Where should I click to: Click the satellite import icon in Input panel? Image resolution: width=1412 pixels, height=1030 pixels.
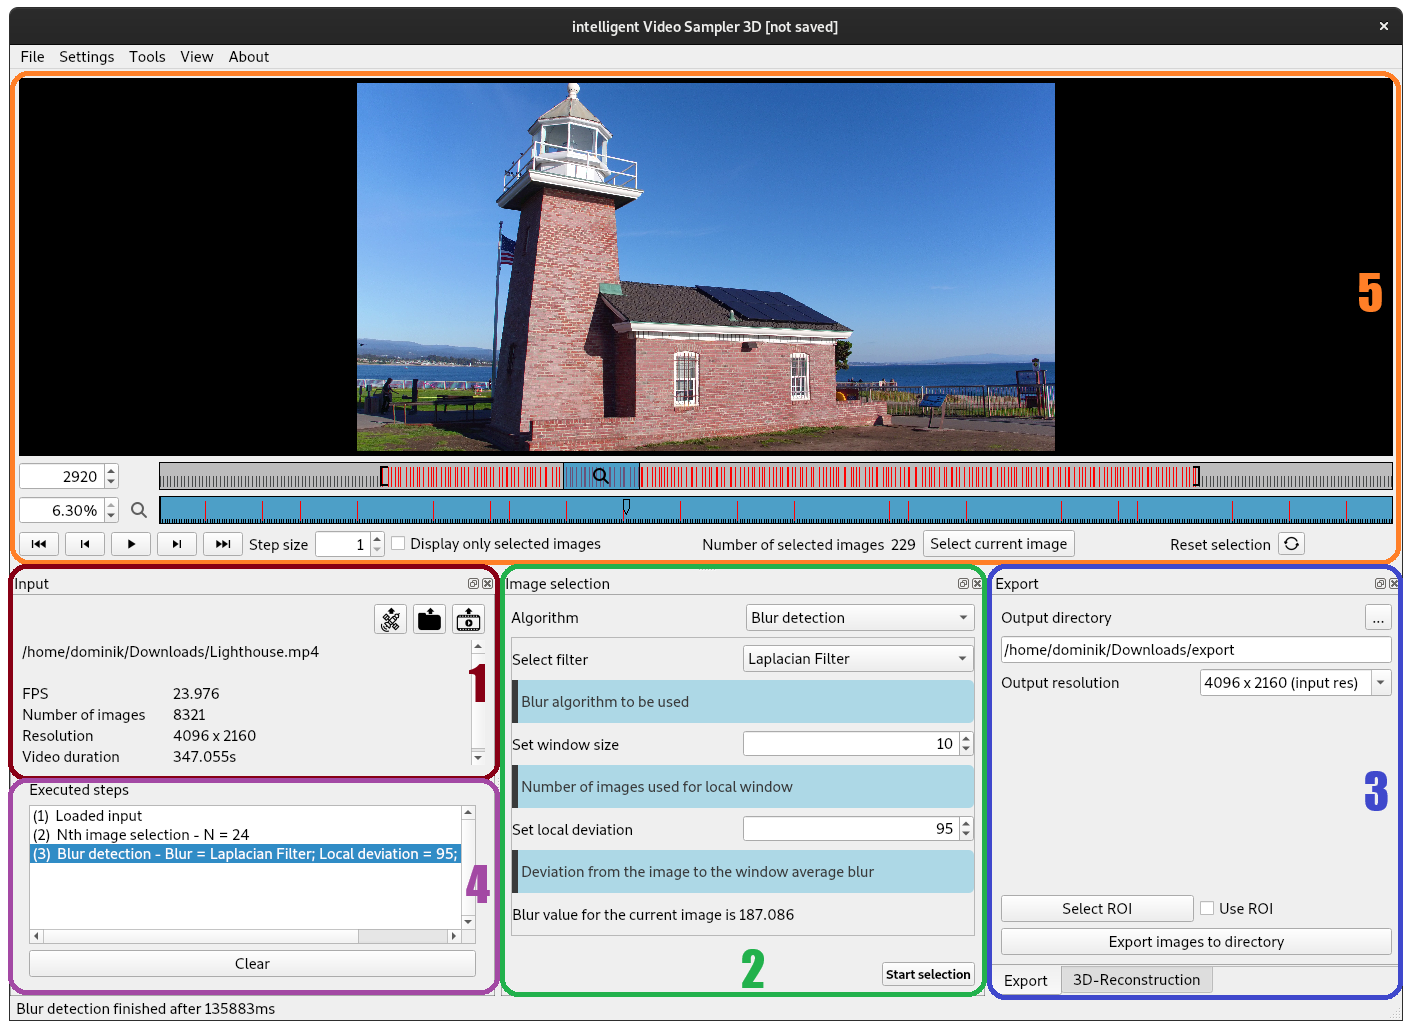(390, 620)
